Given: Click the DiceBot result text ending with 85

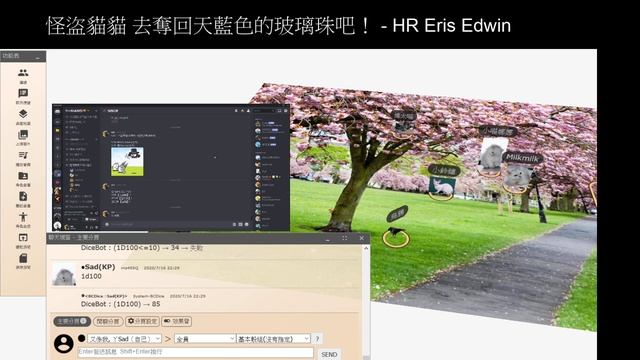Looking at the screenshot, I should click(120, 304).
